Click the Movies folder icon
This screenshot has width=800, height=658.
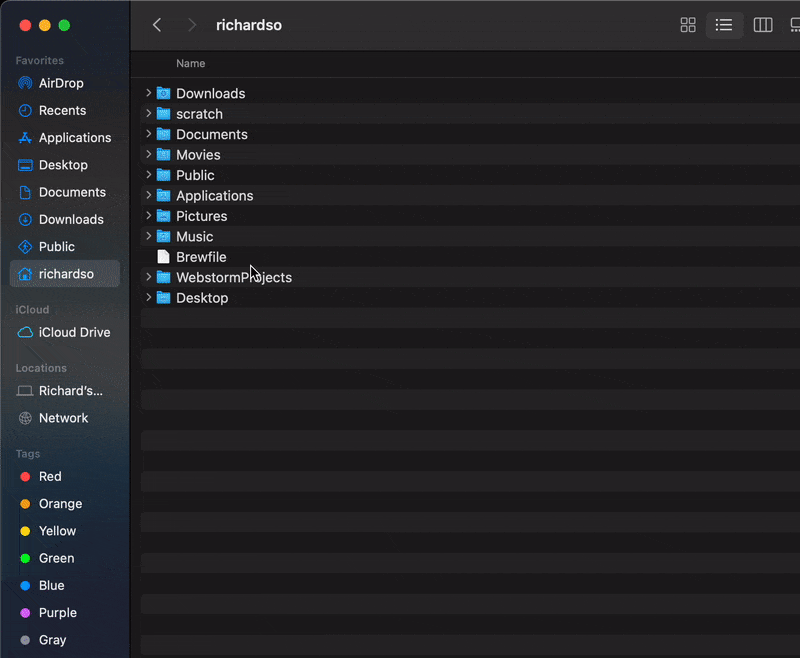[x=163, y=155]
